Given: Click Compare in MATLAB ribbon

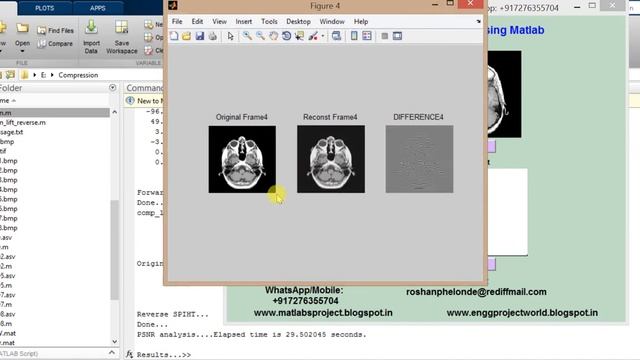Looking at the screenshot, I should coord(55,44).
